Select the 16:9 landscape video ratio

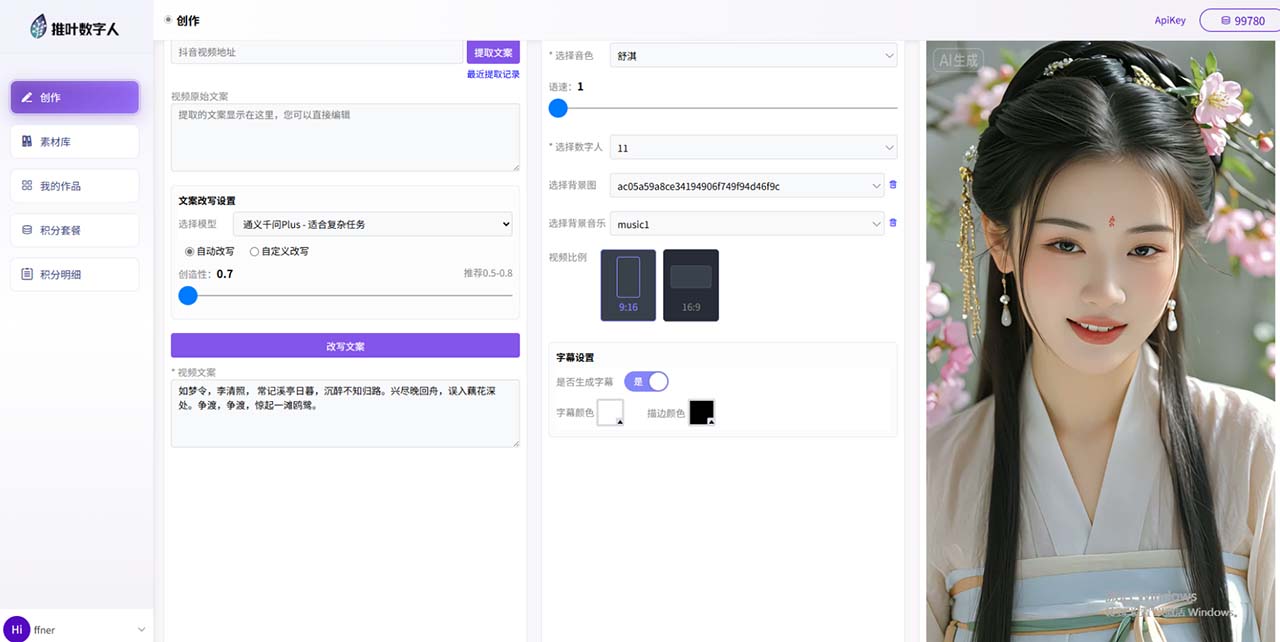(691, 285)
